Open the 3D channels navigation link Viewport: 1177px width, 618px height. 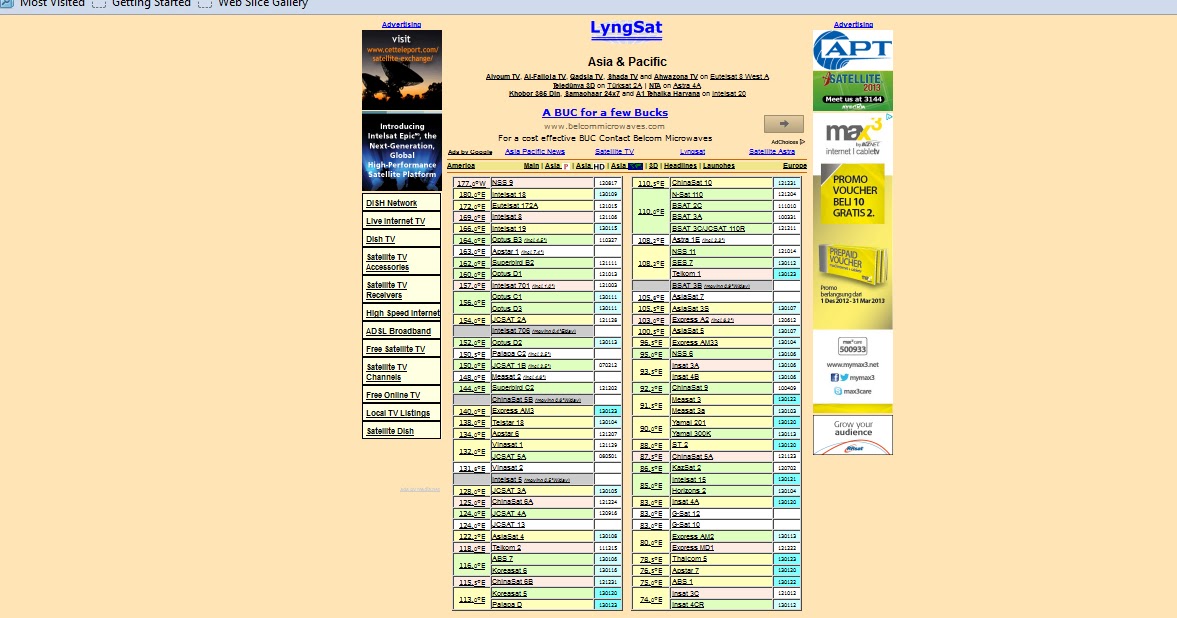point(653,166)
